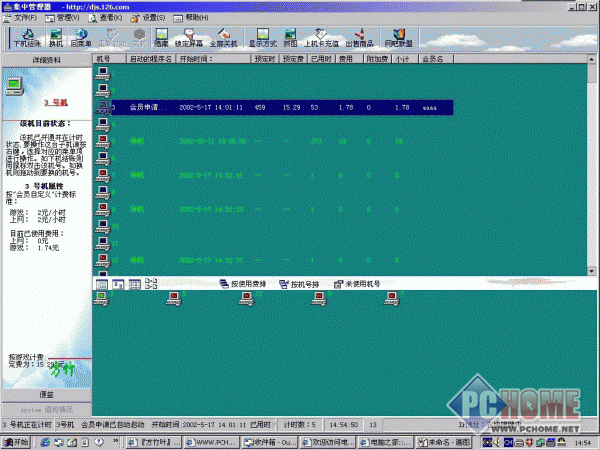The width and height of the screenshot is (600, 450).
Task: Select machine 11 computer icon in the list
Action: (x=103, y=243)
